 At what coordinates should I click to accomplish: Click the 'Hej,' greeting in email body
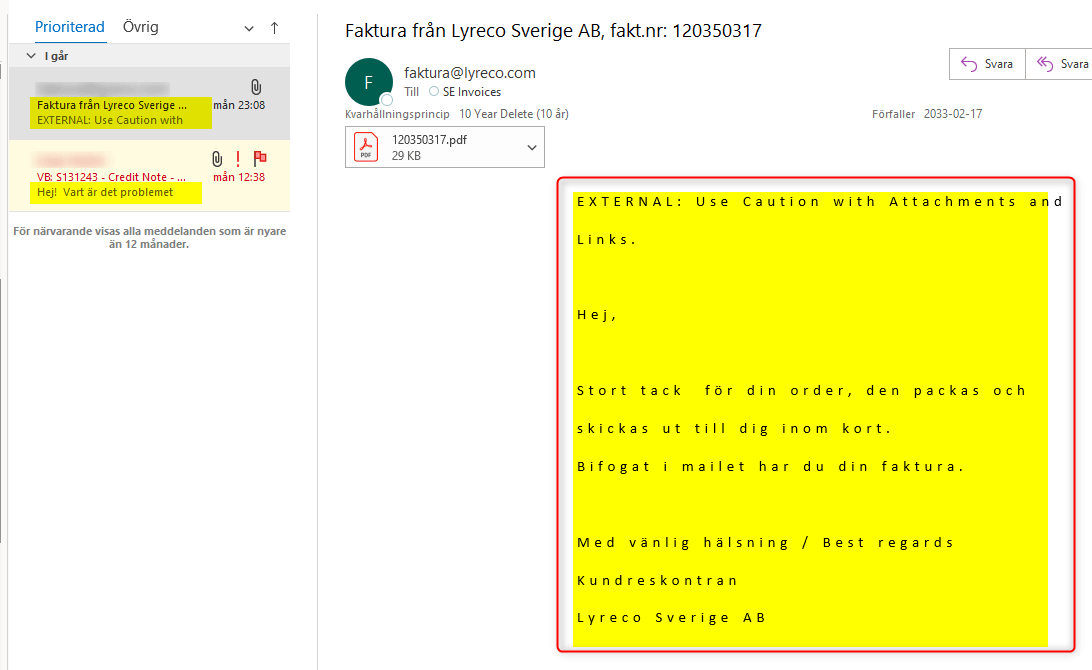click(x=596, y=315)
